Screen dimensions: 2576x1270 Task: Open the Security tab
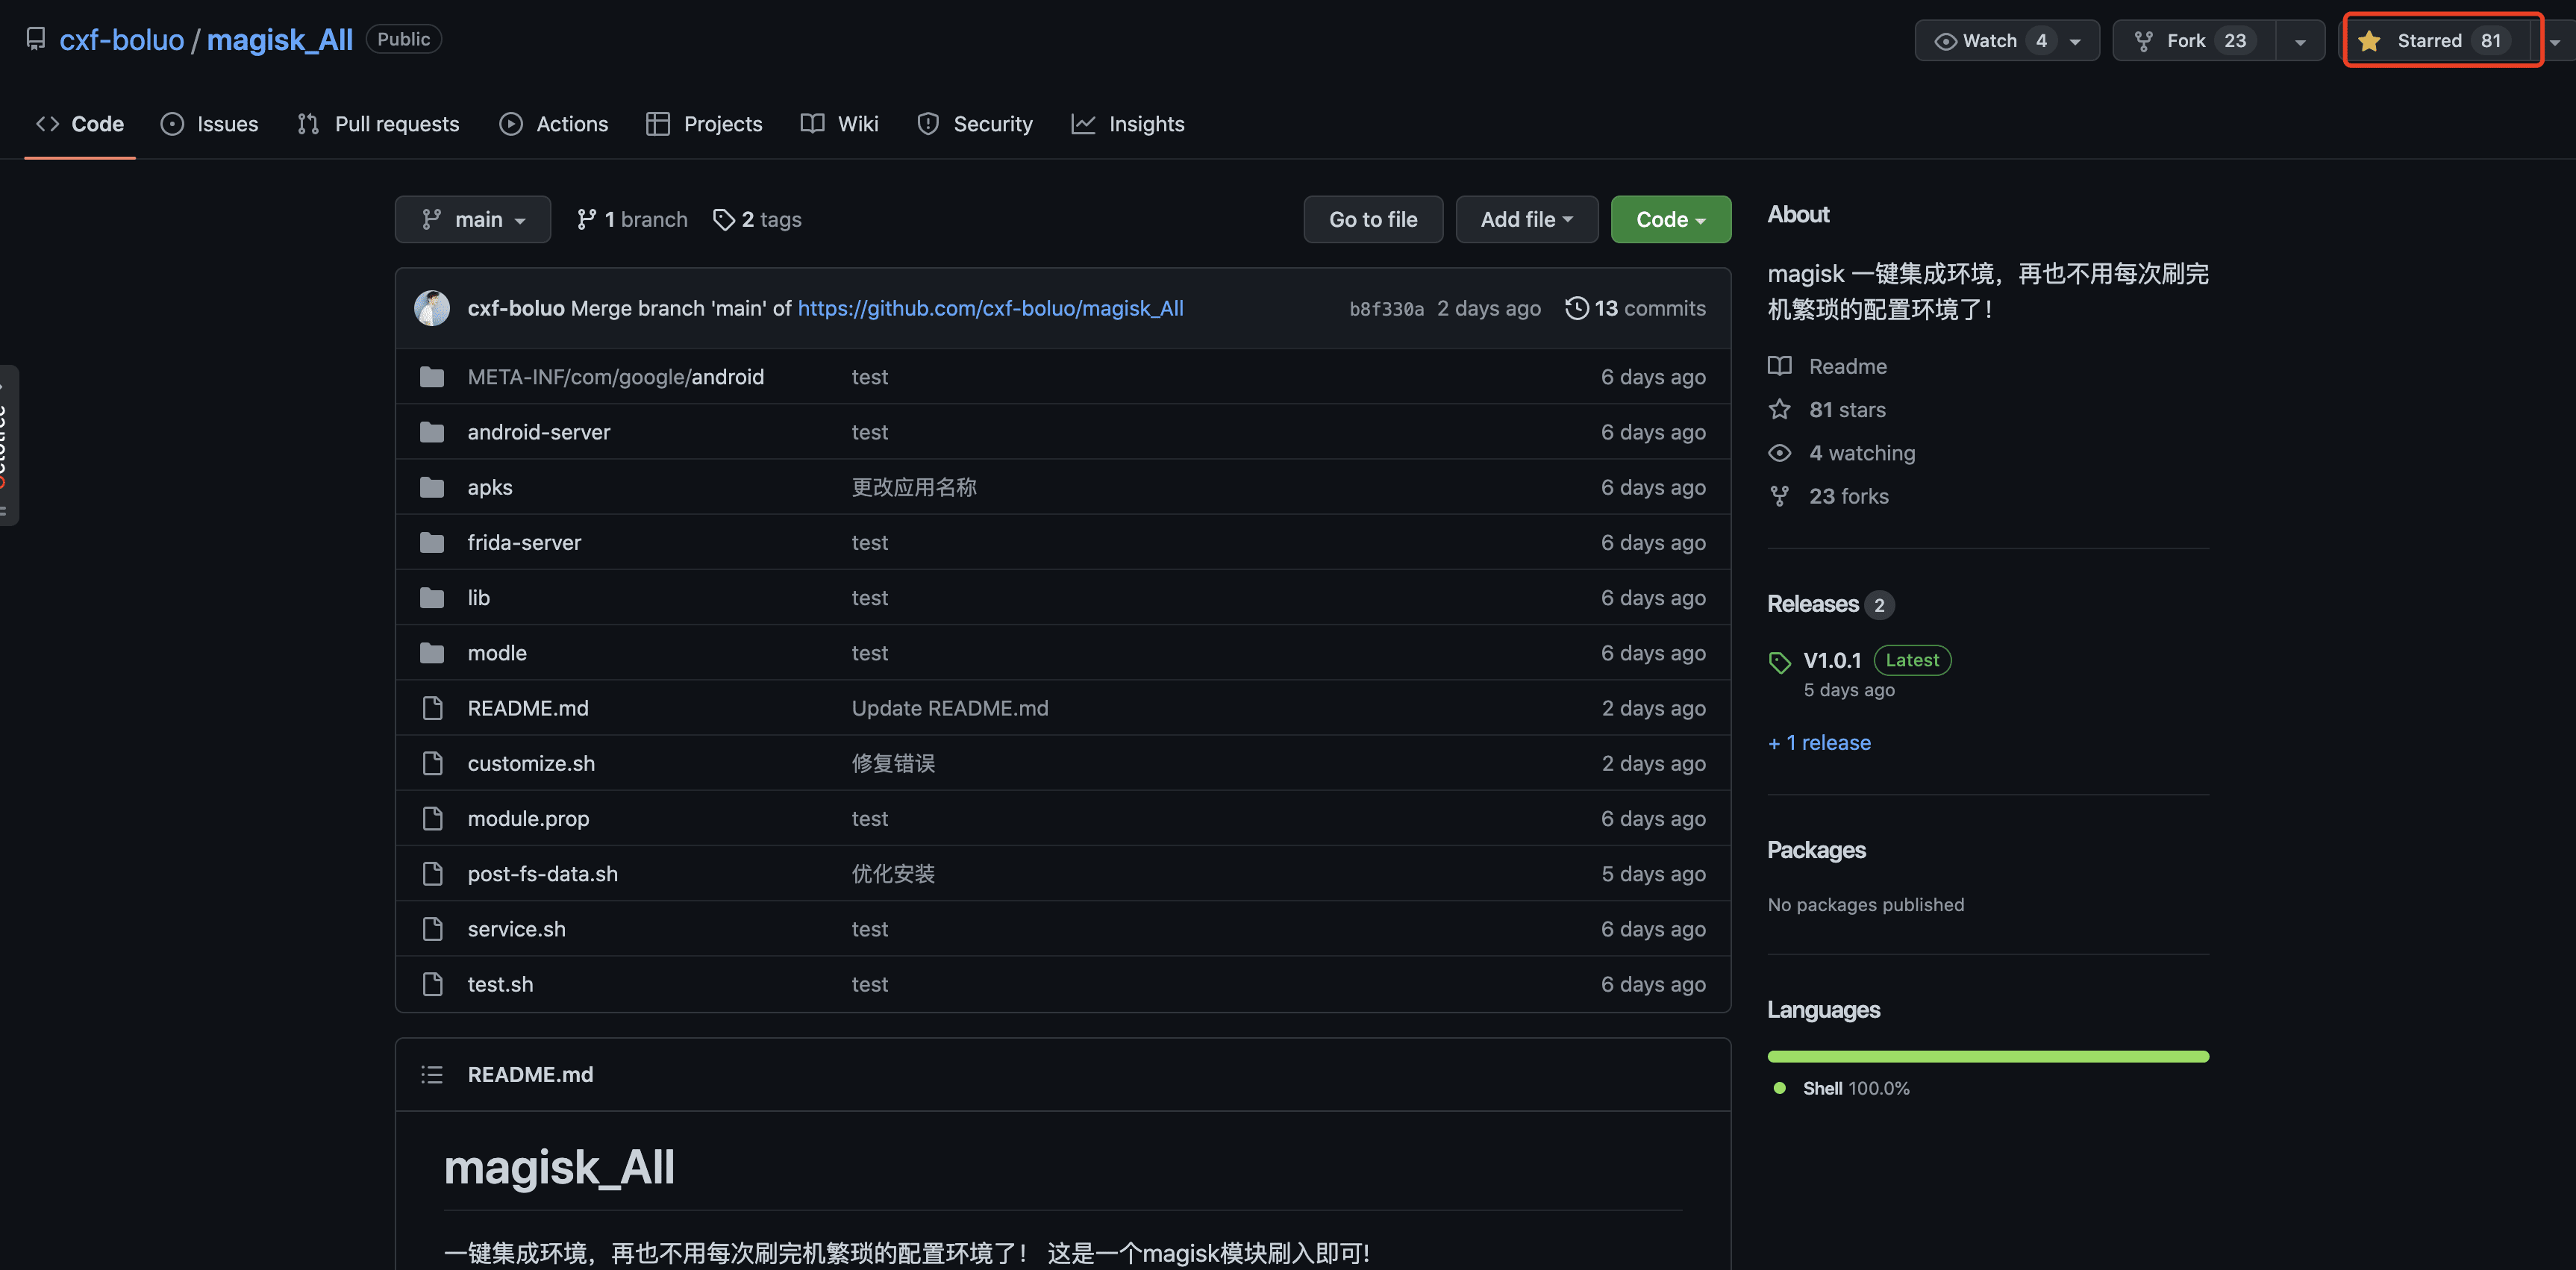(x=974, y=124)
